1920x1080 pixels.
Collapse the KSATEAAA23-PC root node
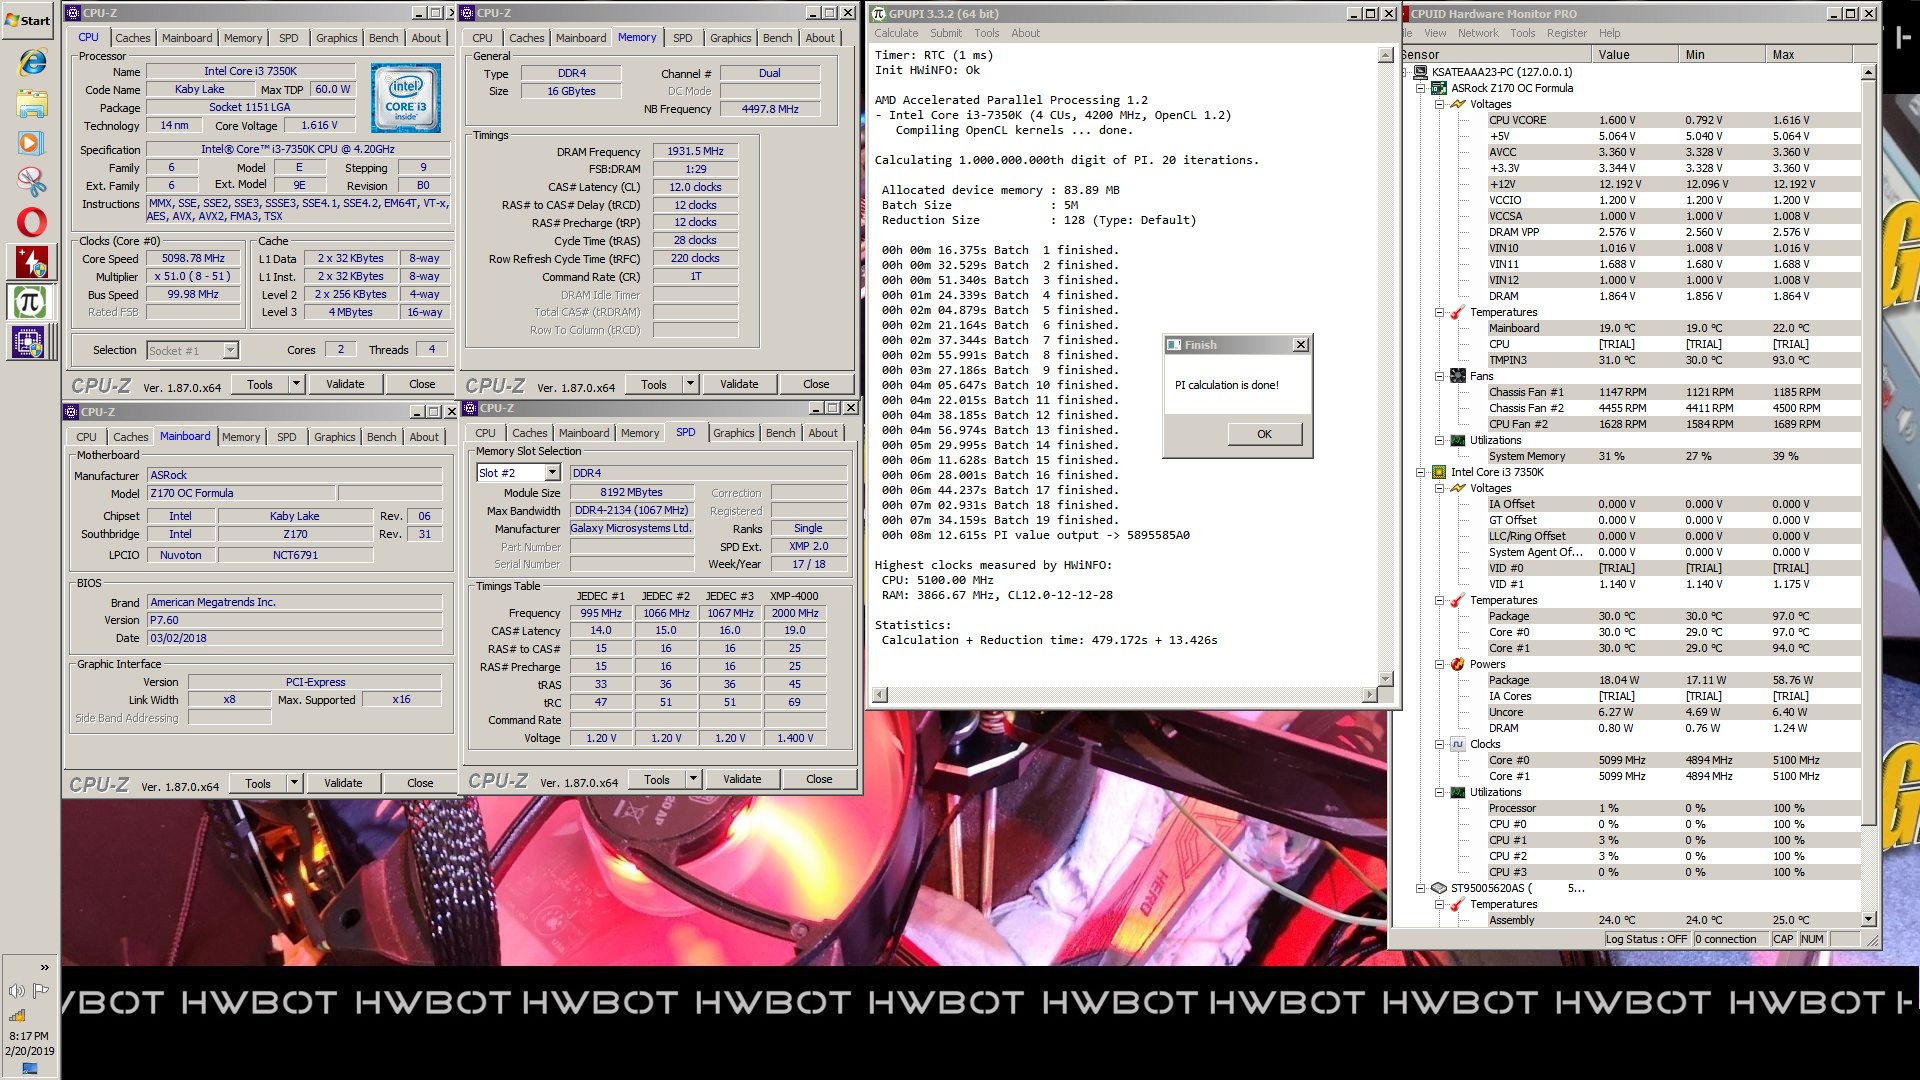click(1404, 72)
